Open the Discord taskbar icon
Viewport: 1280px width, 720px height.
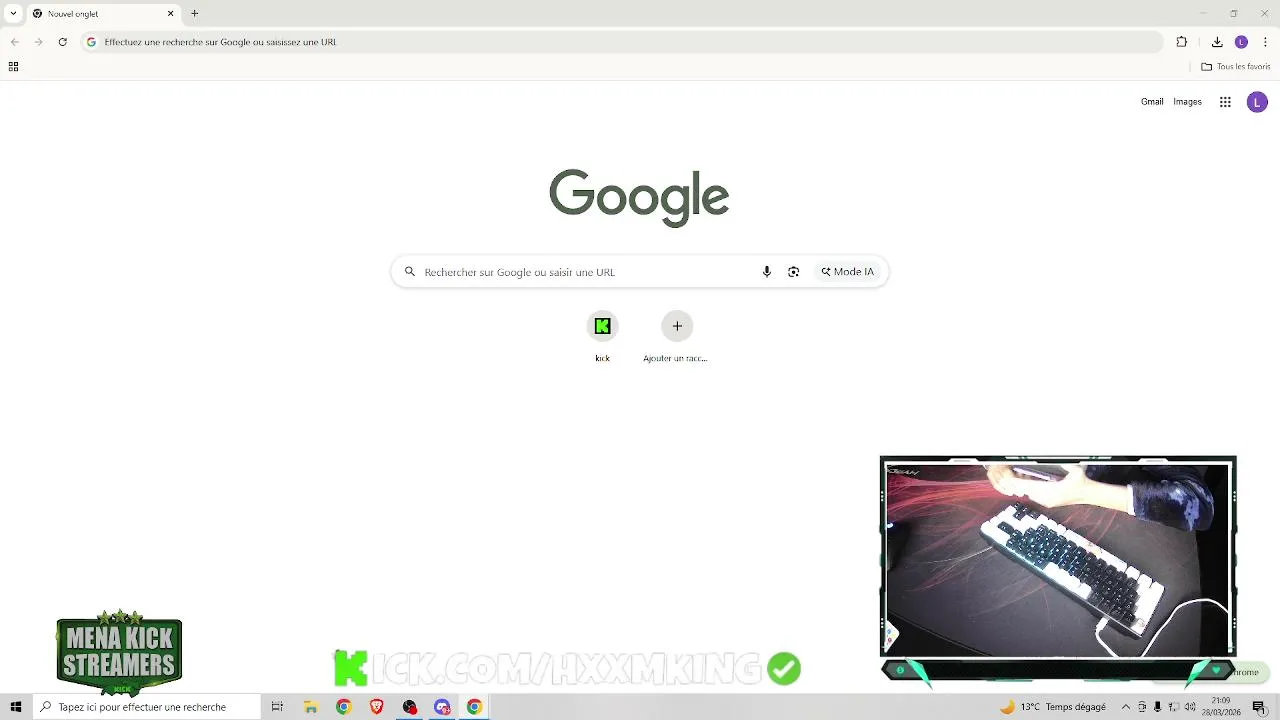click(x=442, y=707)
